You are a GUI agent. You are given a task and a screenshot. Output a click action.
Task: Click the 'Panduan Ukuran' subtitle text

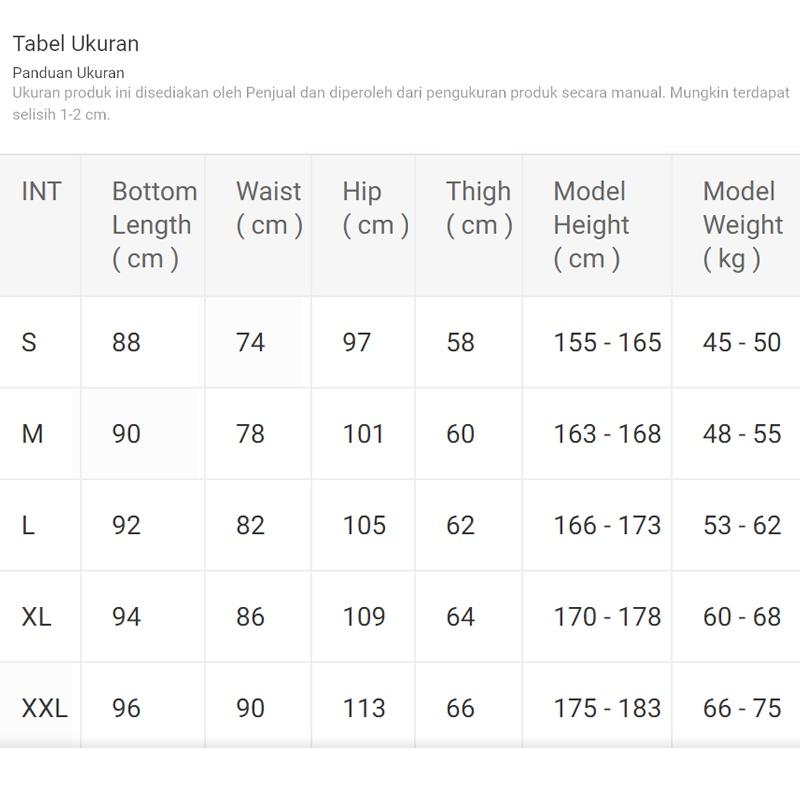click(69, 73)
